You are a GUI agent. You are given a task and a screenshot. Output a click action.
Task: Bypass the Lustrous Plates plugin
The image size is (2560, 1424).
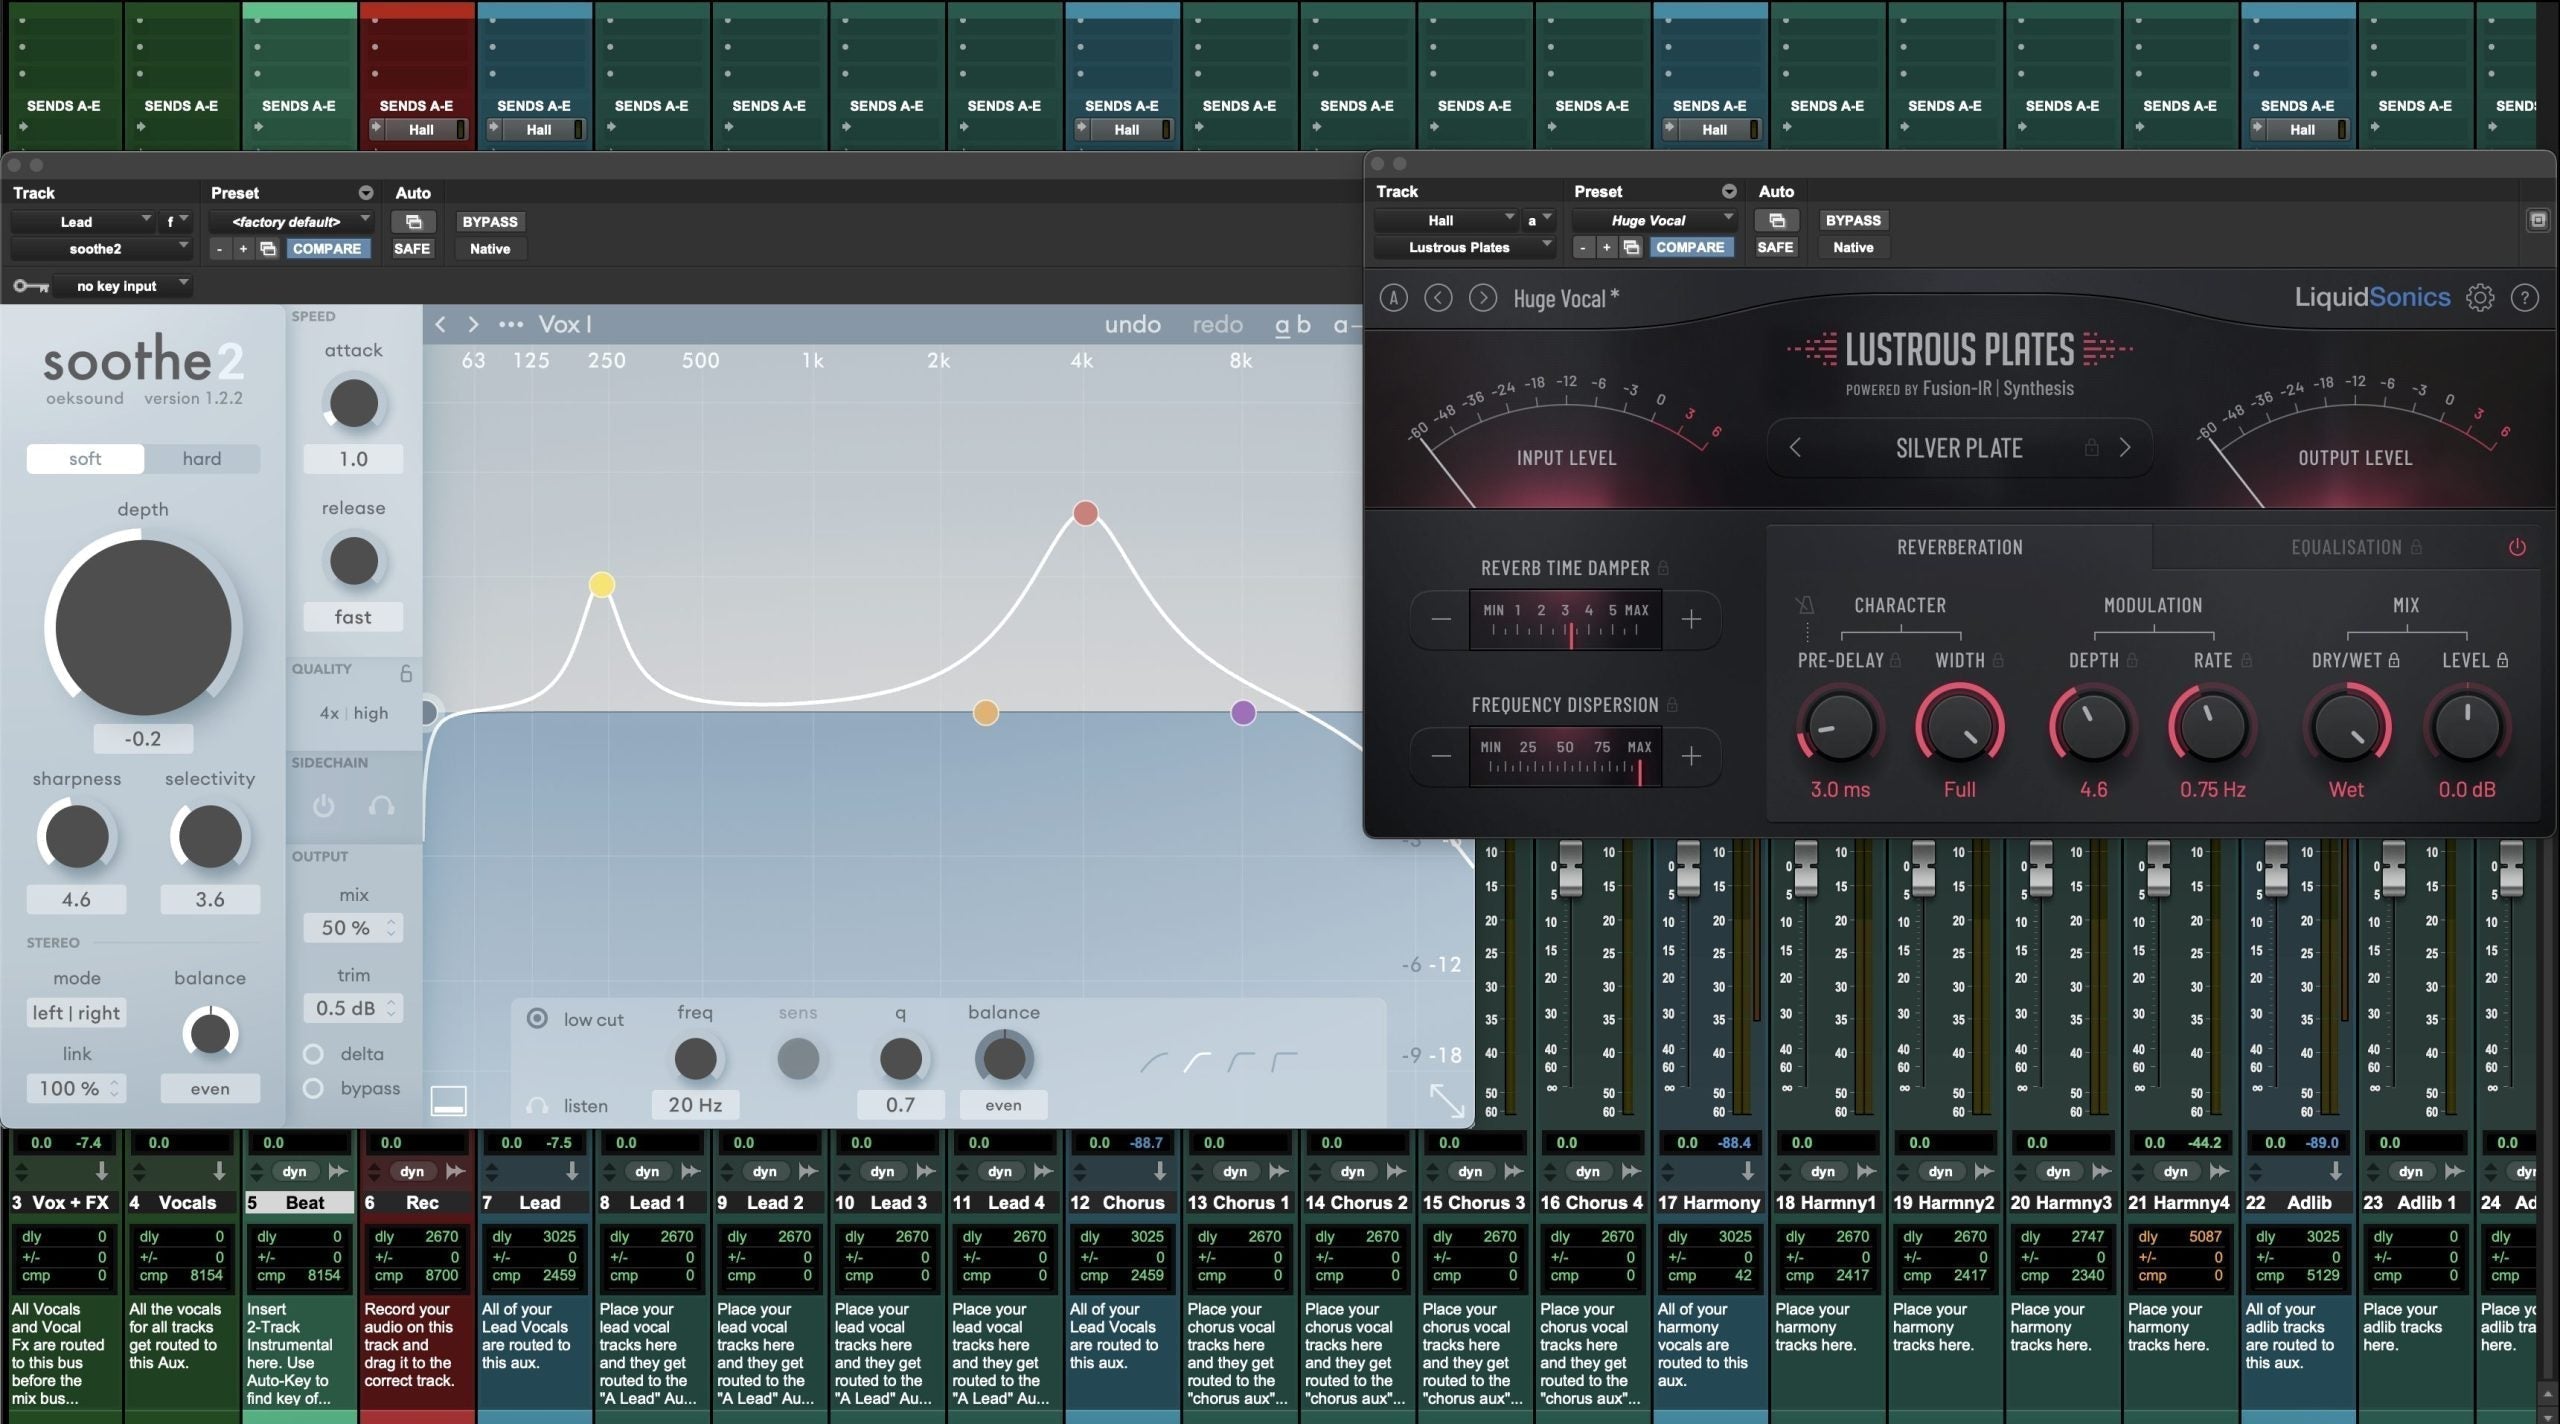pyautogui.click(x=1853, y=220)
